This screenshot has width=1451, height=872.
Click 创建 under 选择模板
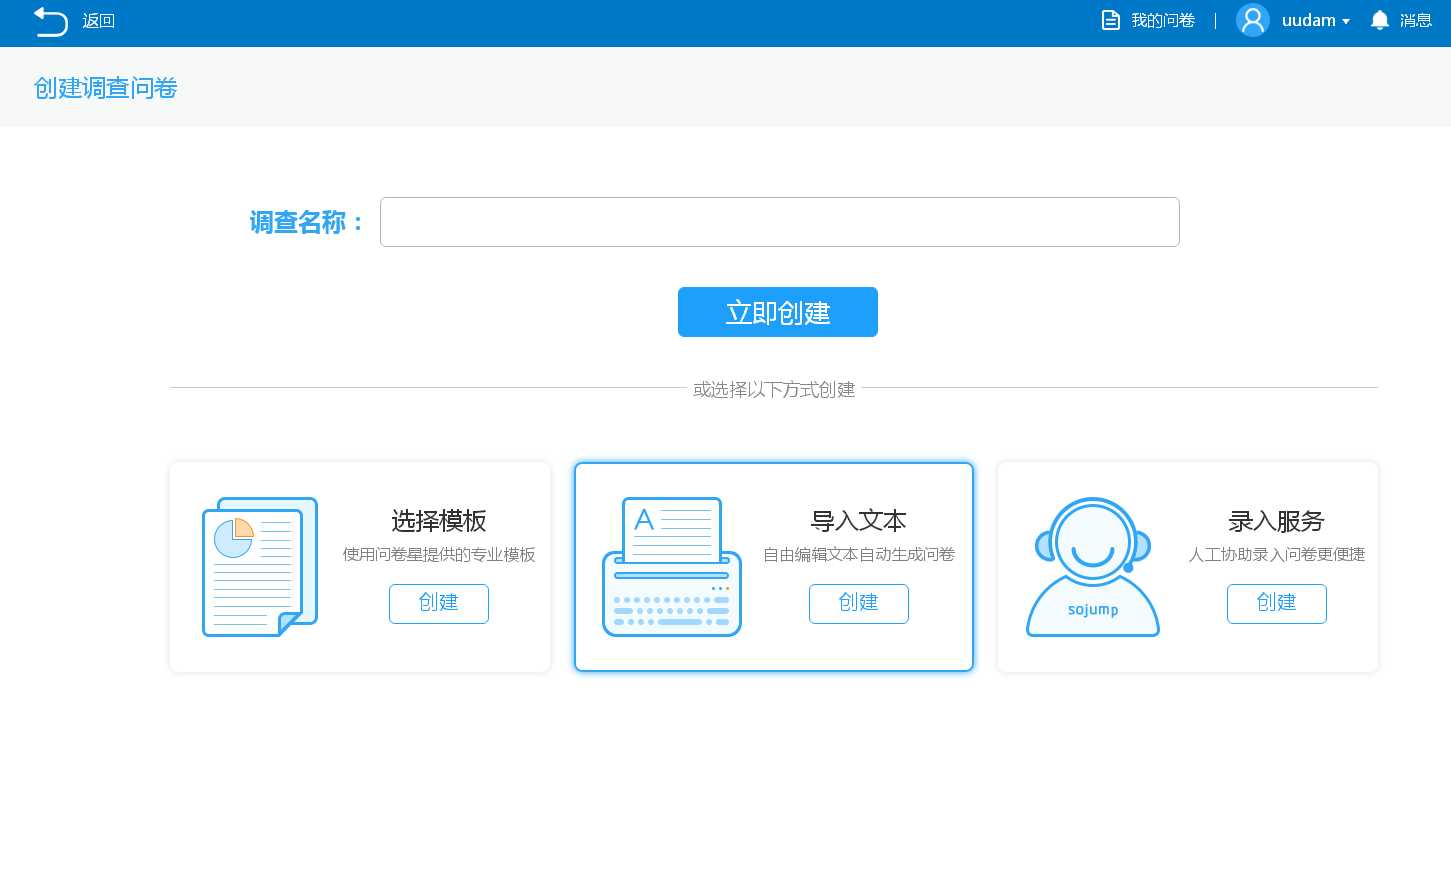[439, 604]
